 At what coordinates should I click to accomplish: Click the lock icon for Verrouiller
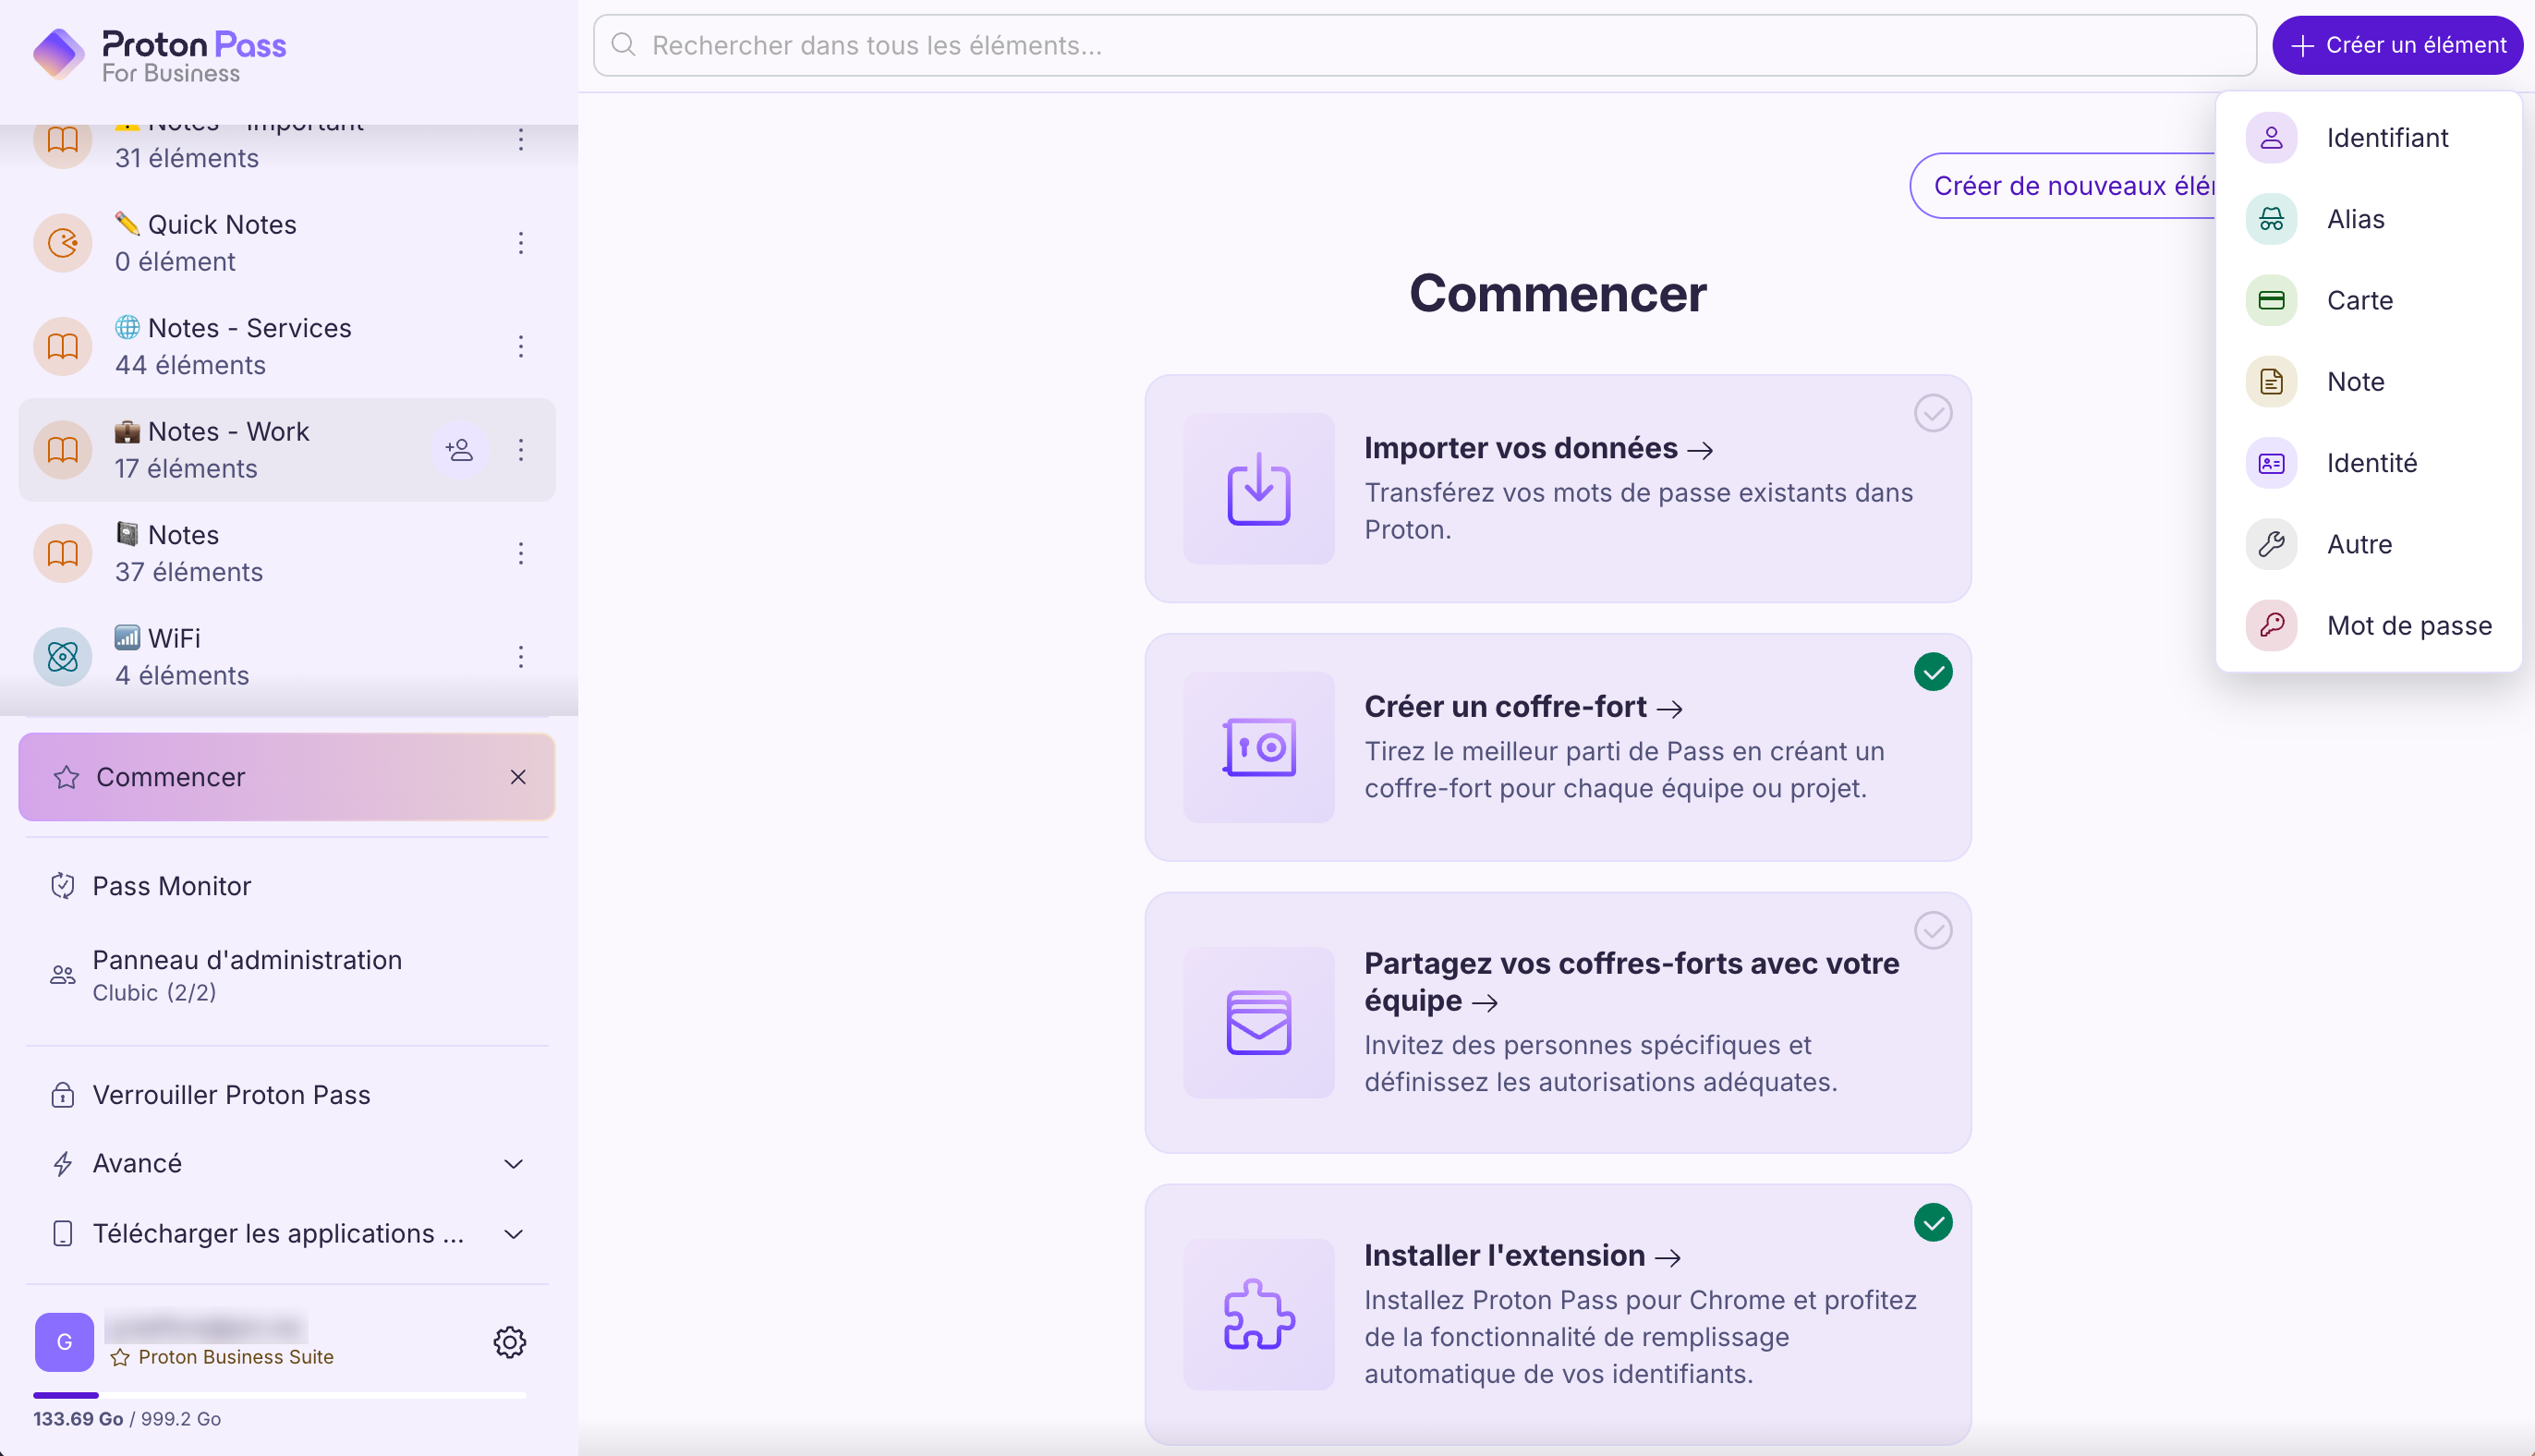tap(63, 1095)
